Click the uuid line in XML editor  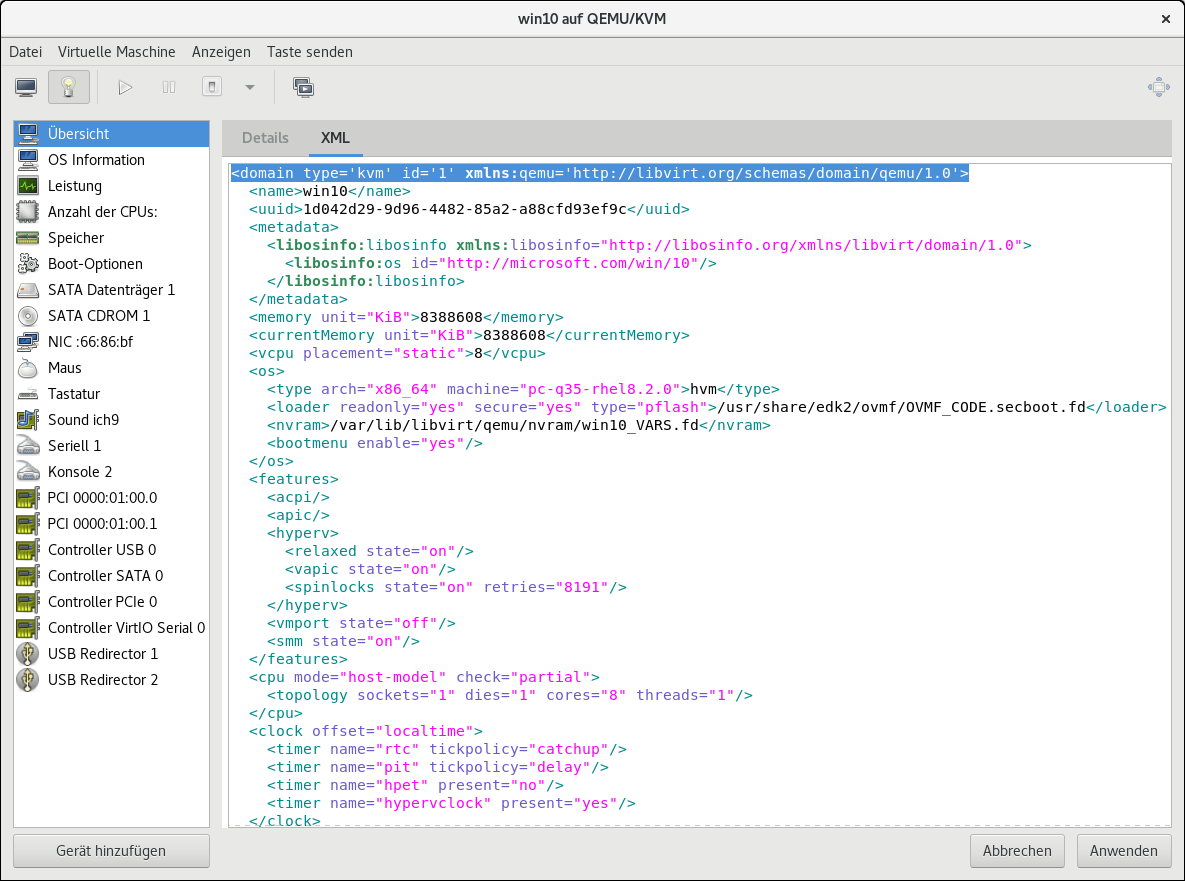[469, 209]
